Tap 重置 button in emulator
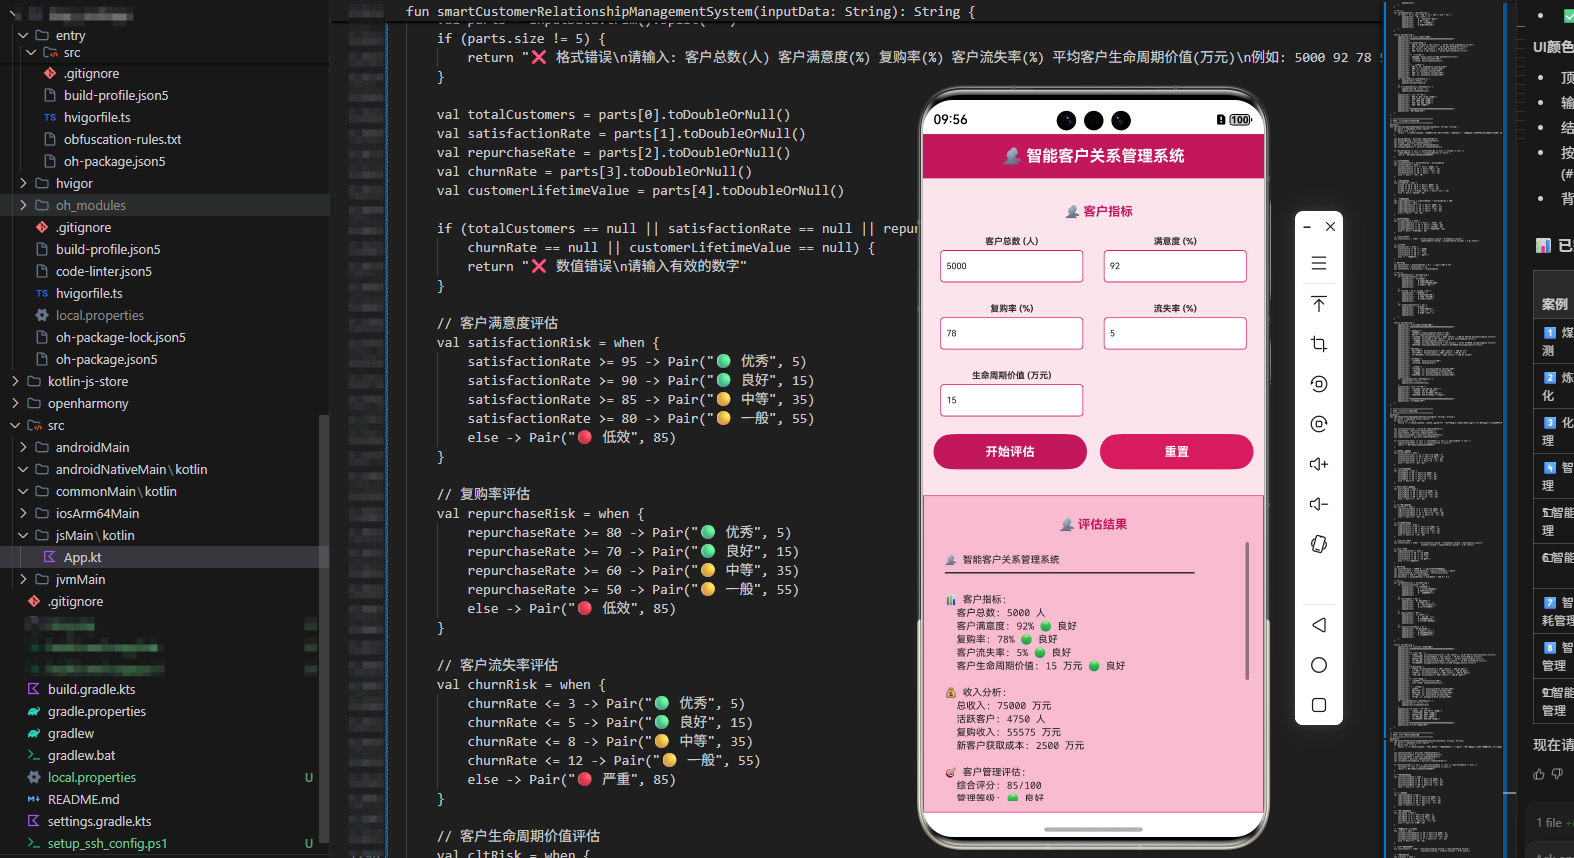 pyautogui.click(x=1176, y=451)
